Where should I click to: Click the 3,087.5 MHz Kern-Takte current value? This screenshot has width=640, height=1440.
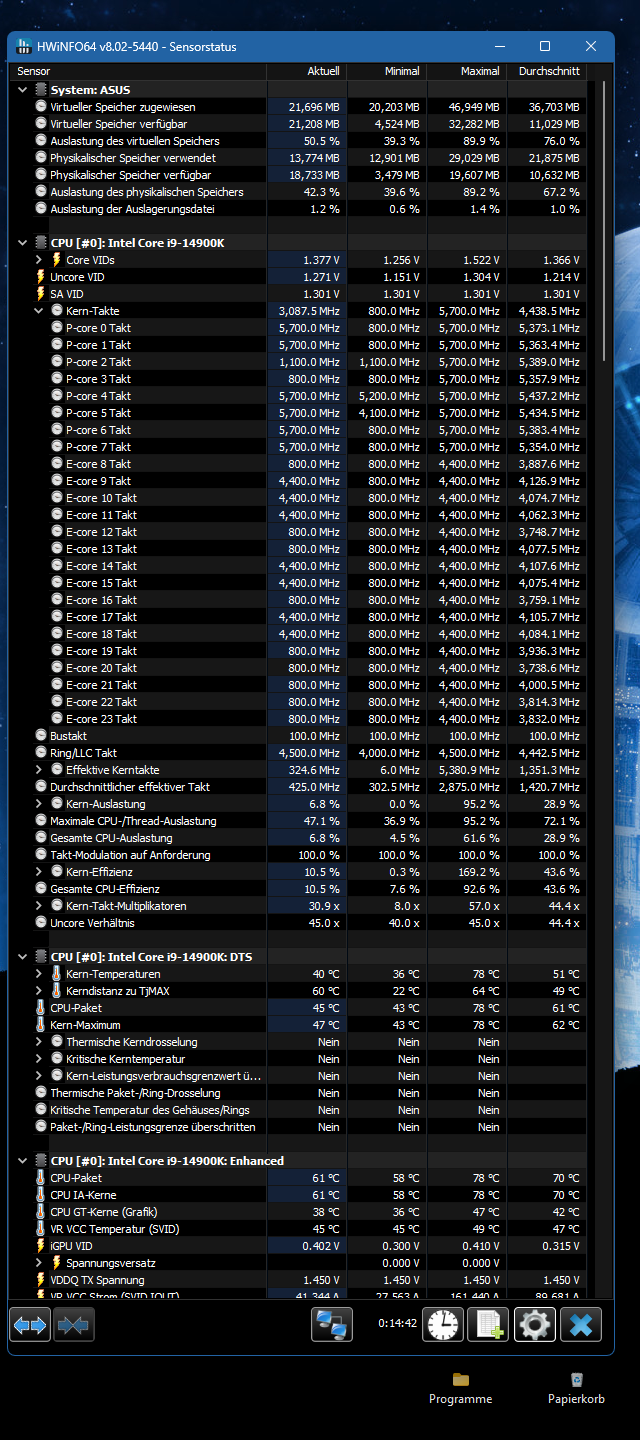(x=308, y=311)
